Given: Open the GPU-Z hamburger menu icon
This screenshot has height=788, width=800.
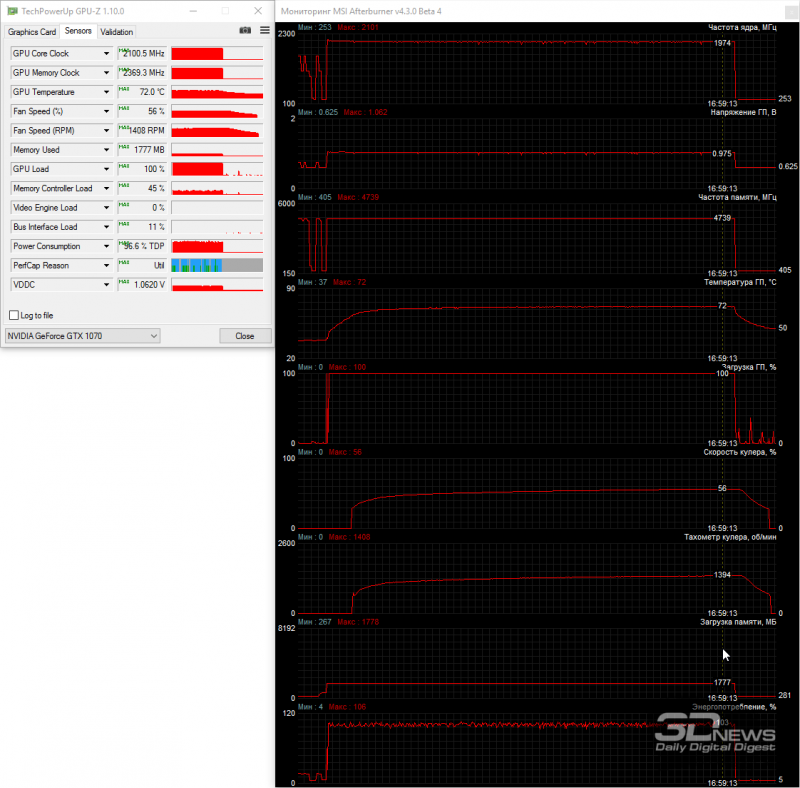Looking at the screenshot, I should pyautogui.click(x=265, y=31).
